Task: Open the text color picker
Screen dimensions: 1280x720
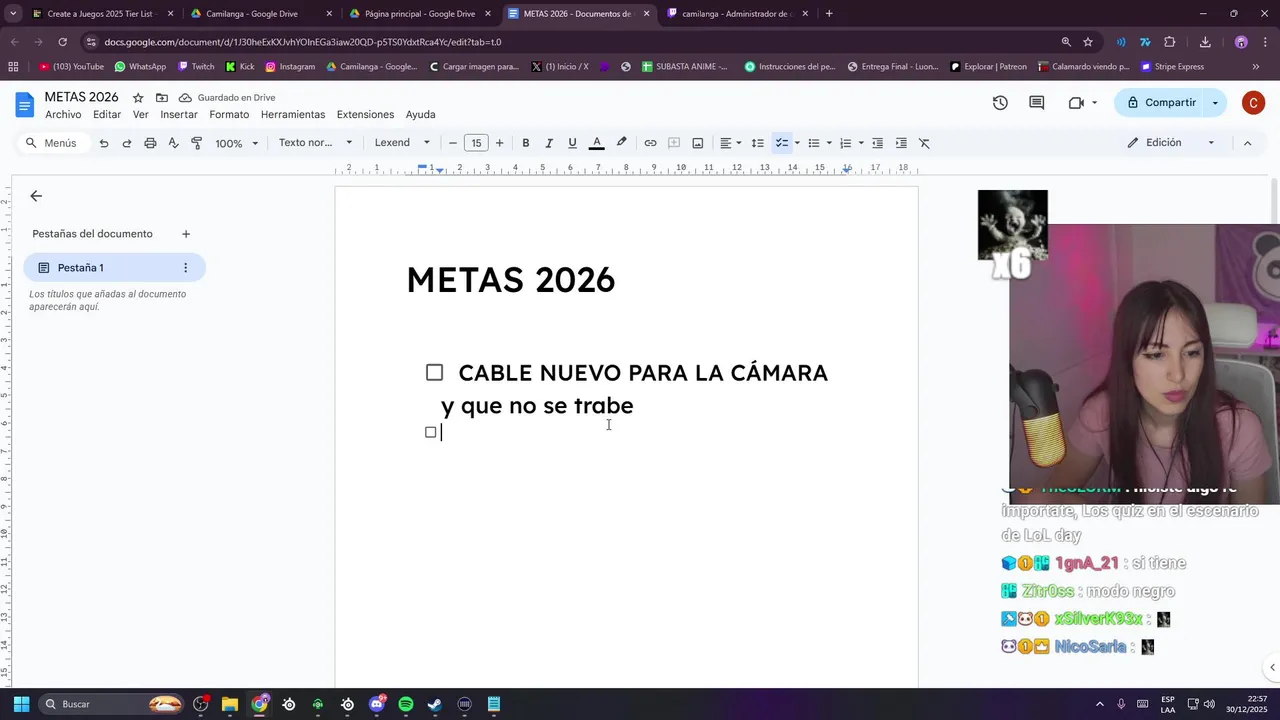Action: [x=596, y=143]
